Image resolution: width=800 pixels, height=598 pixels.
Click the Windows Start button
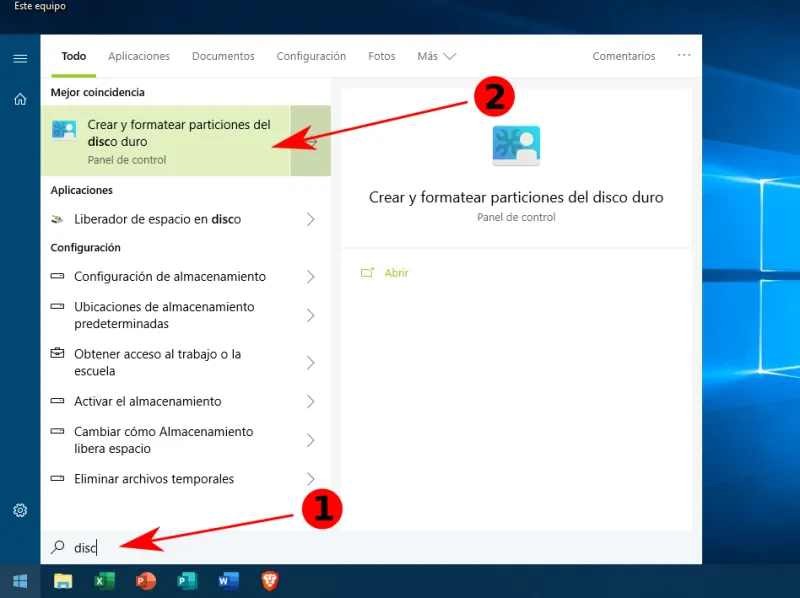[20, 581]
